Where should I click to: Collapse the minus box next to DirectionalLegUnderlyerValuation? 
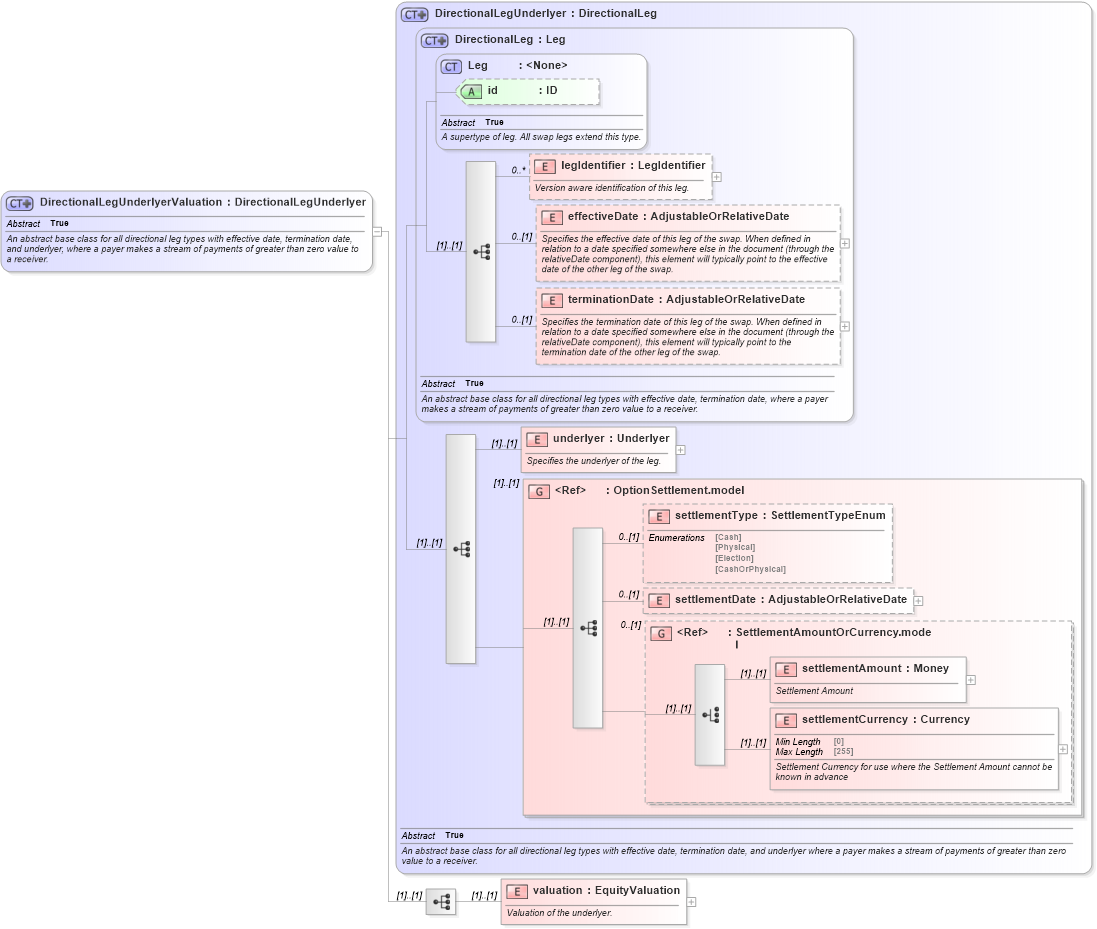pos(376,232)
